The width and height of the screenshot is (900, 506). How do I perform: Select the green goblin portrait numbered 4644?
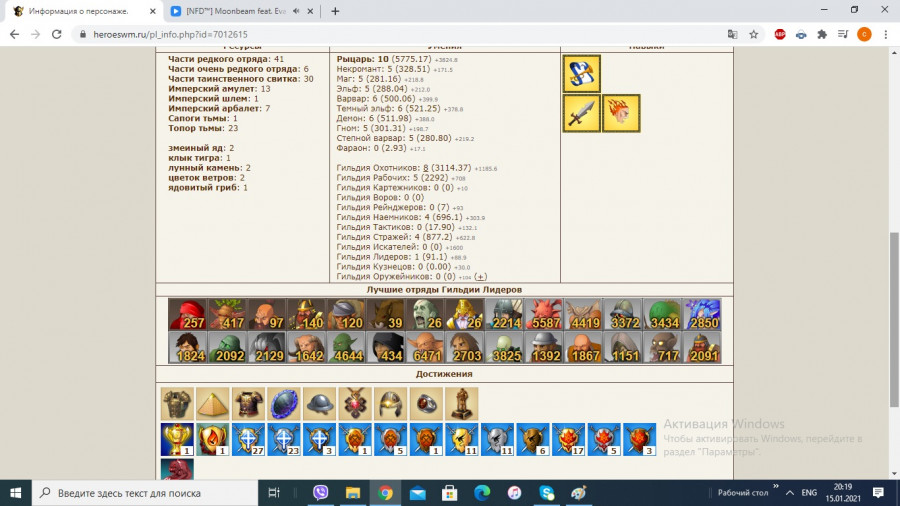346,347
